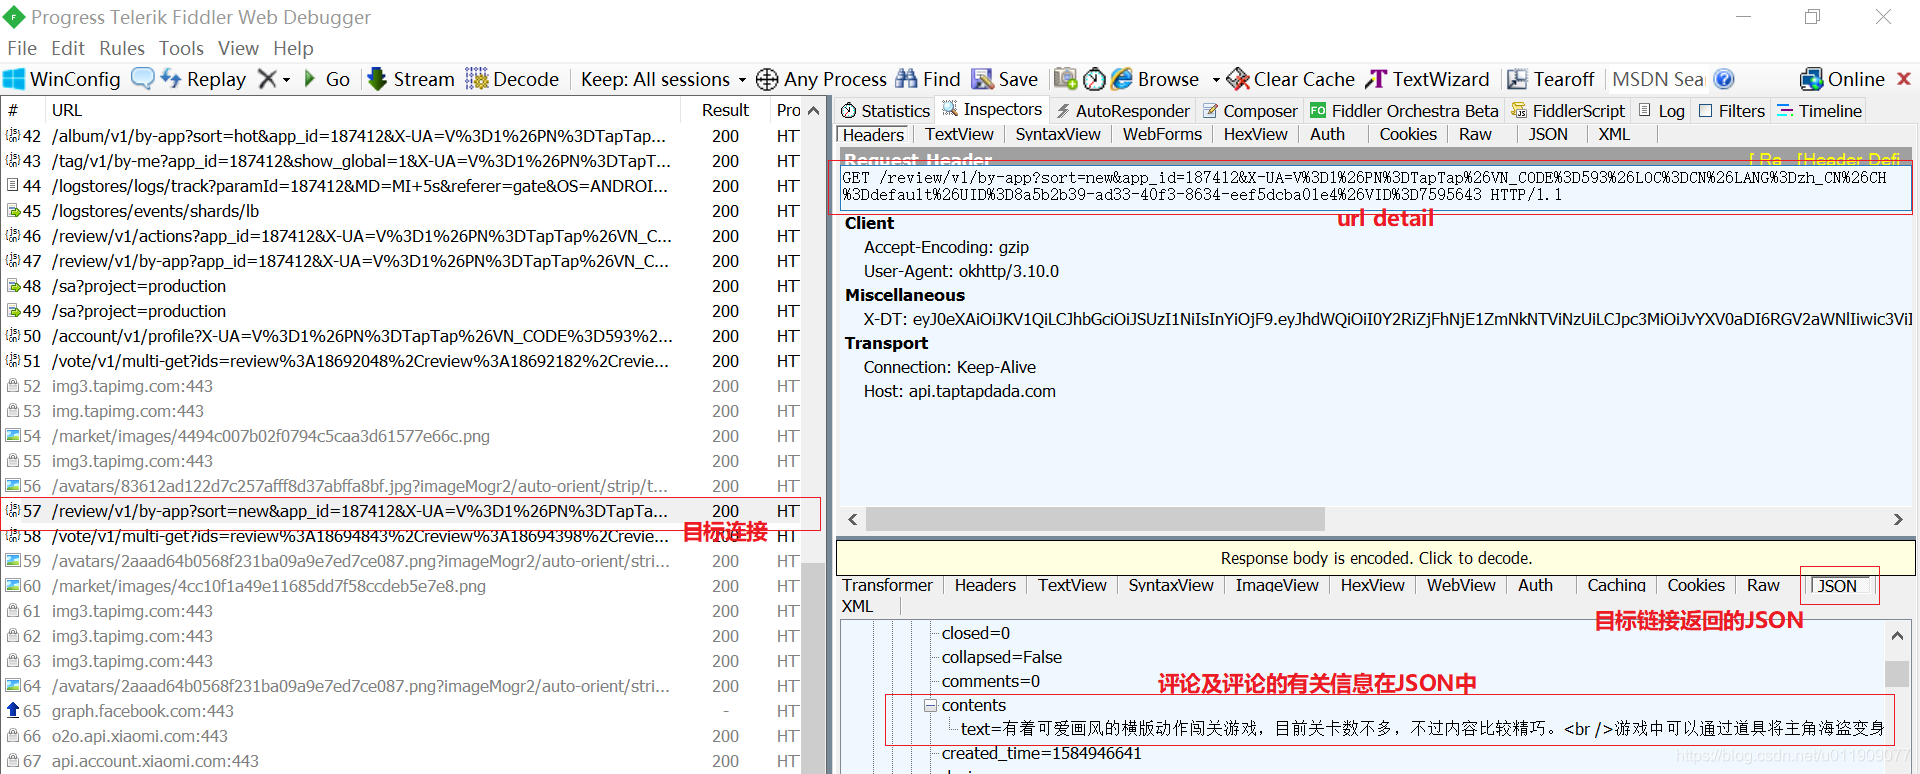
Task: Select the closed=0 JSON node
Action: click(976, 633)
